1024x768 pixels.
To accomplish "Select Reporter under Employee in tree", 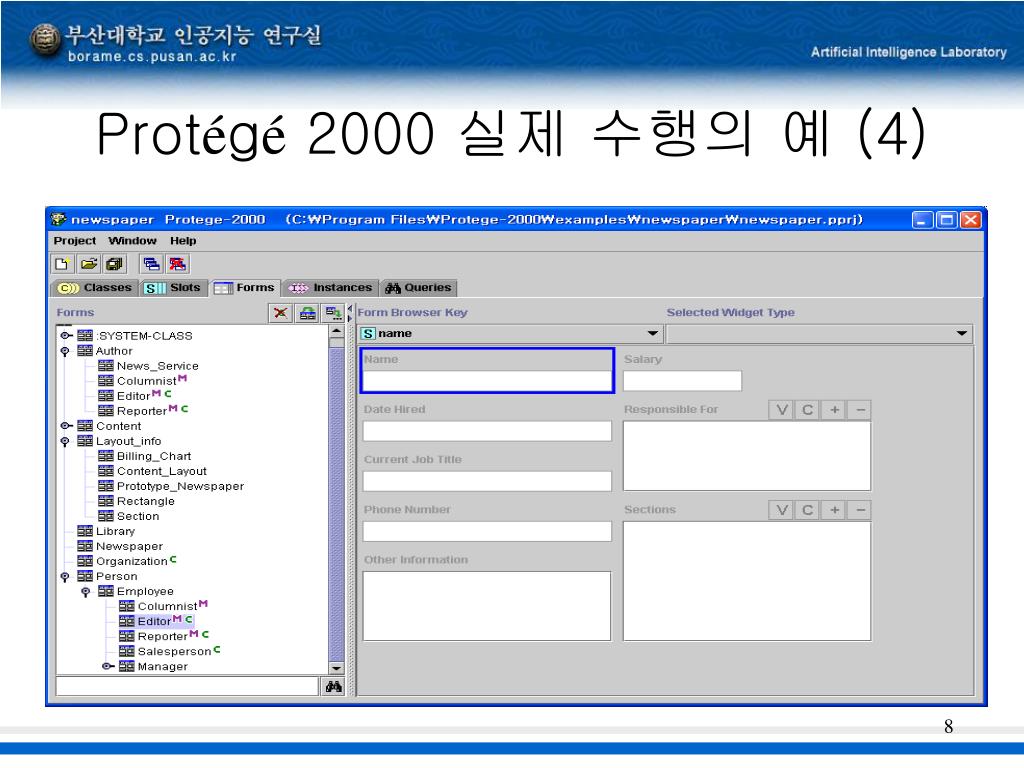I will coord(163,636).
